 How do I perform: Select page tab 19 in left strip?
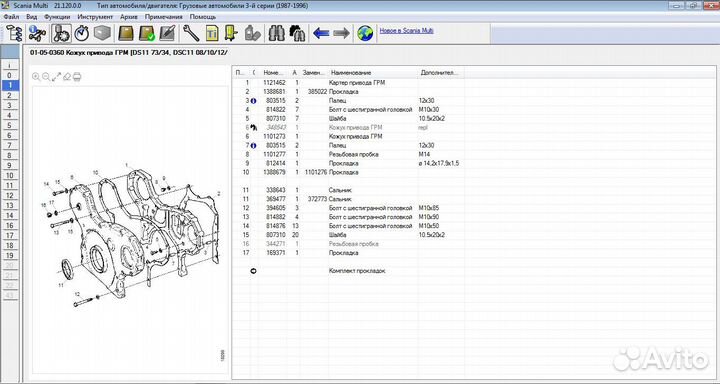pyautogui.click(x=10, y=255)
